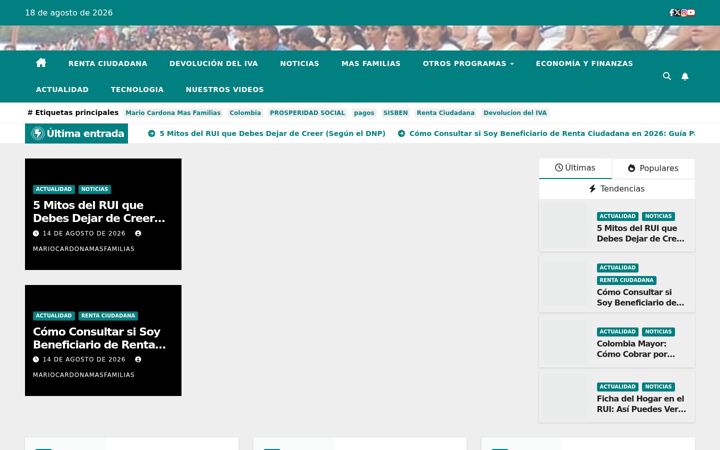Open MARIOCARDONAMASFAMILIAS author link on 5 Mitos card
This screenshot has width=720, height=450.
click(84, 249)
